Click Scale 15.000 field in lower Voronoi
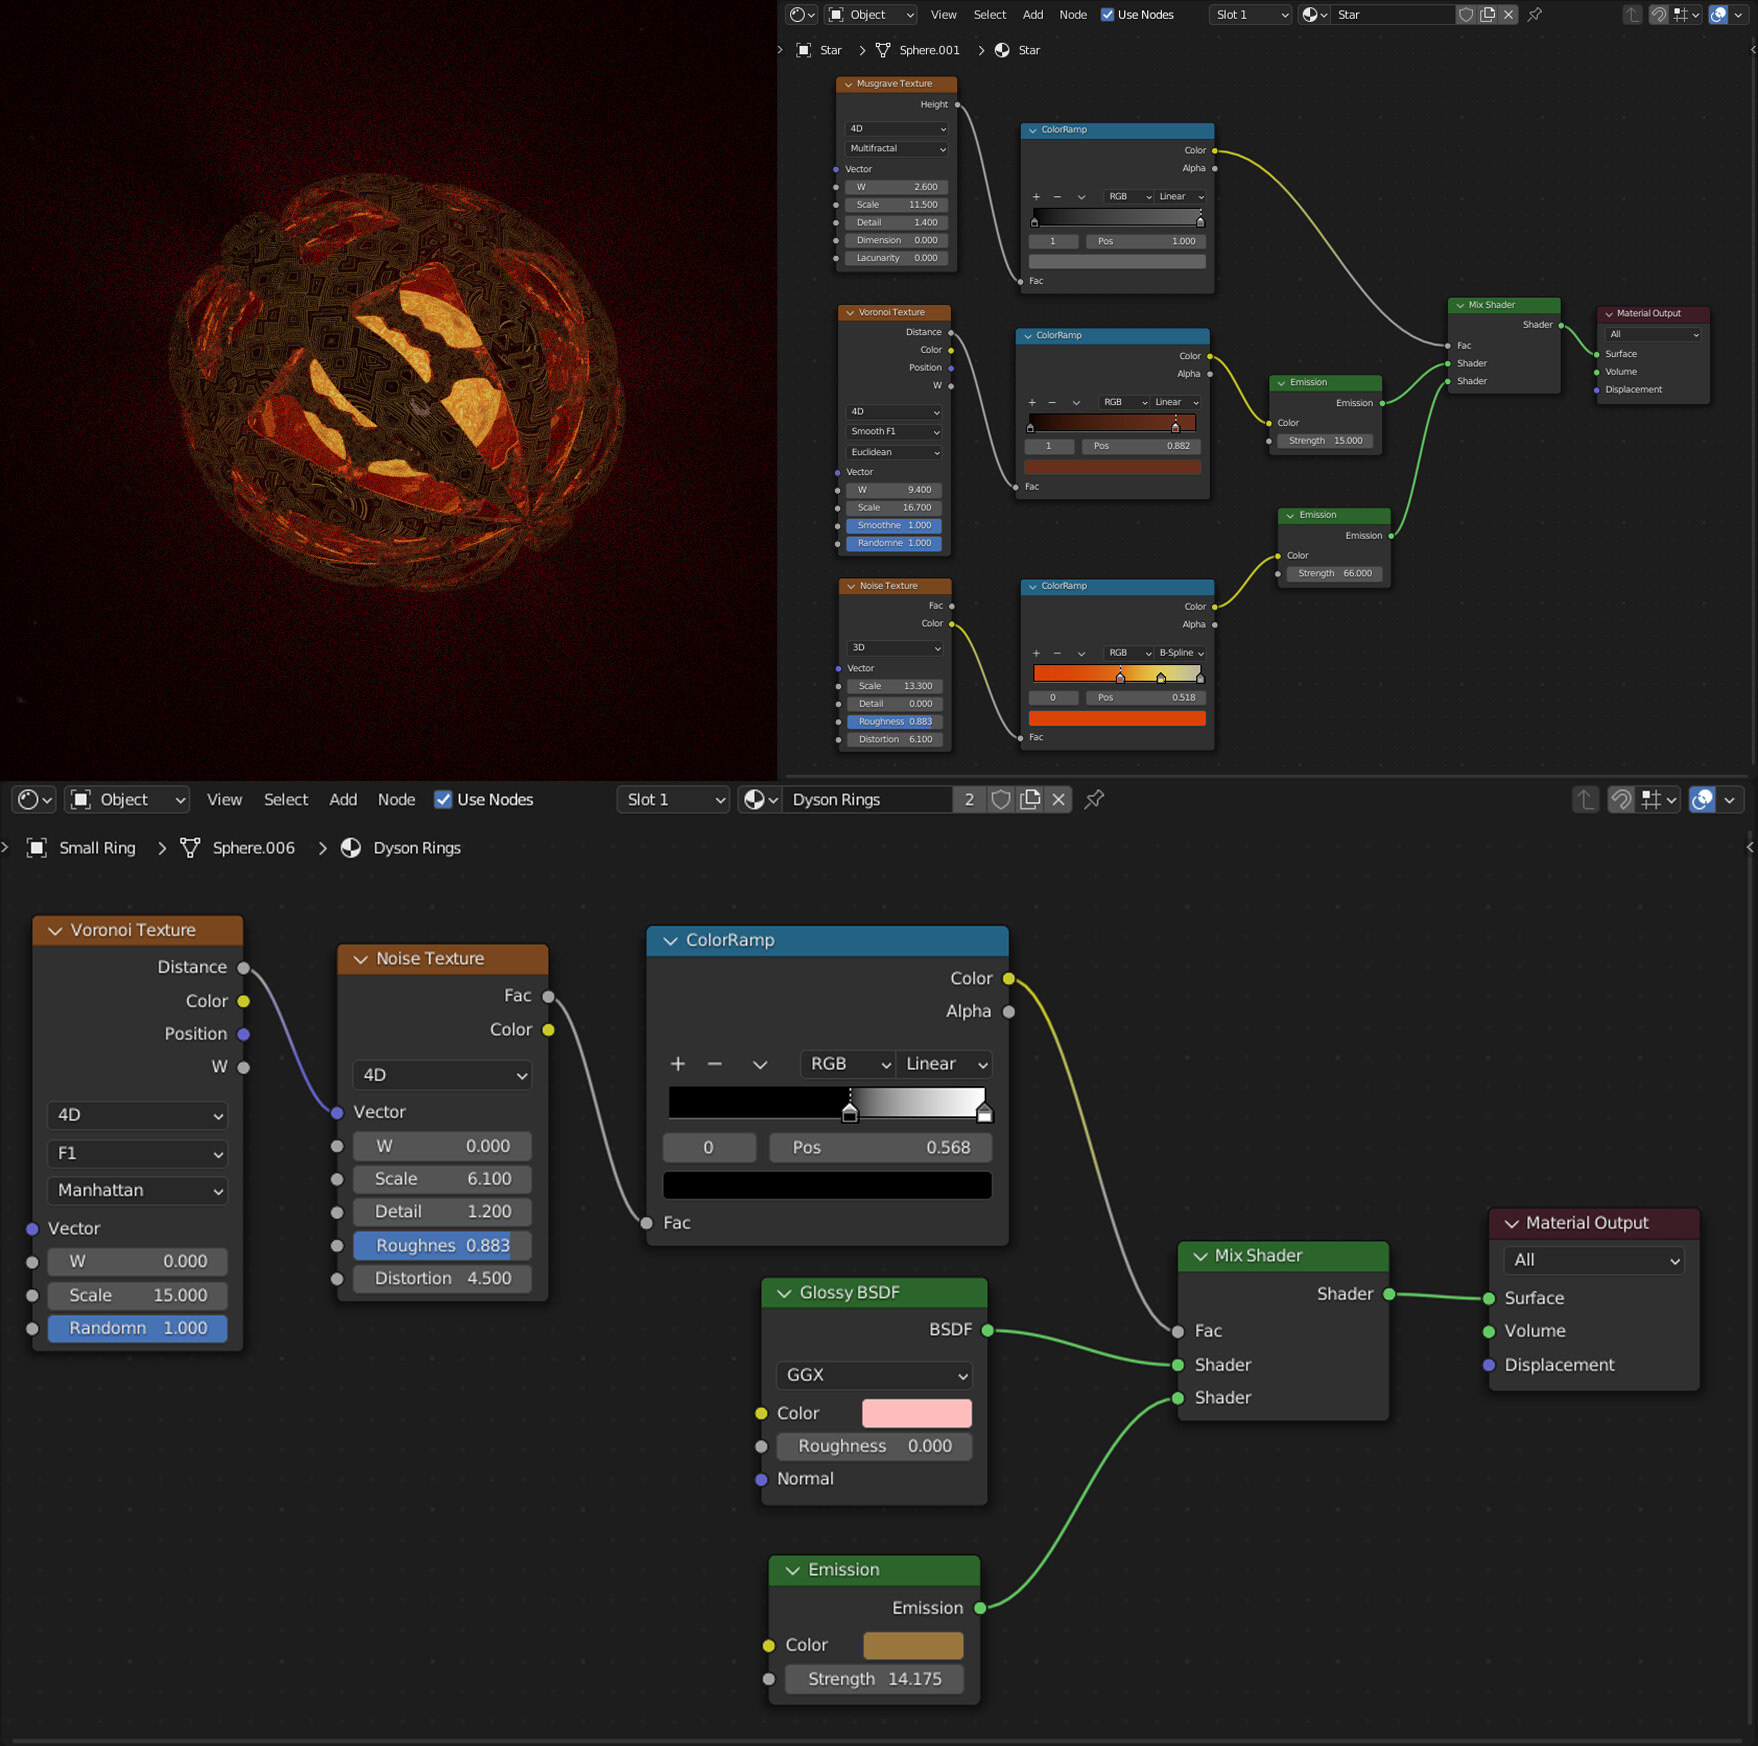 (x=138, y=1295)
